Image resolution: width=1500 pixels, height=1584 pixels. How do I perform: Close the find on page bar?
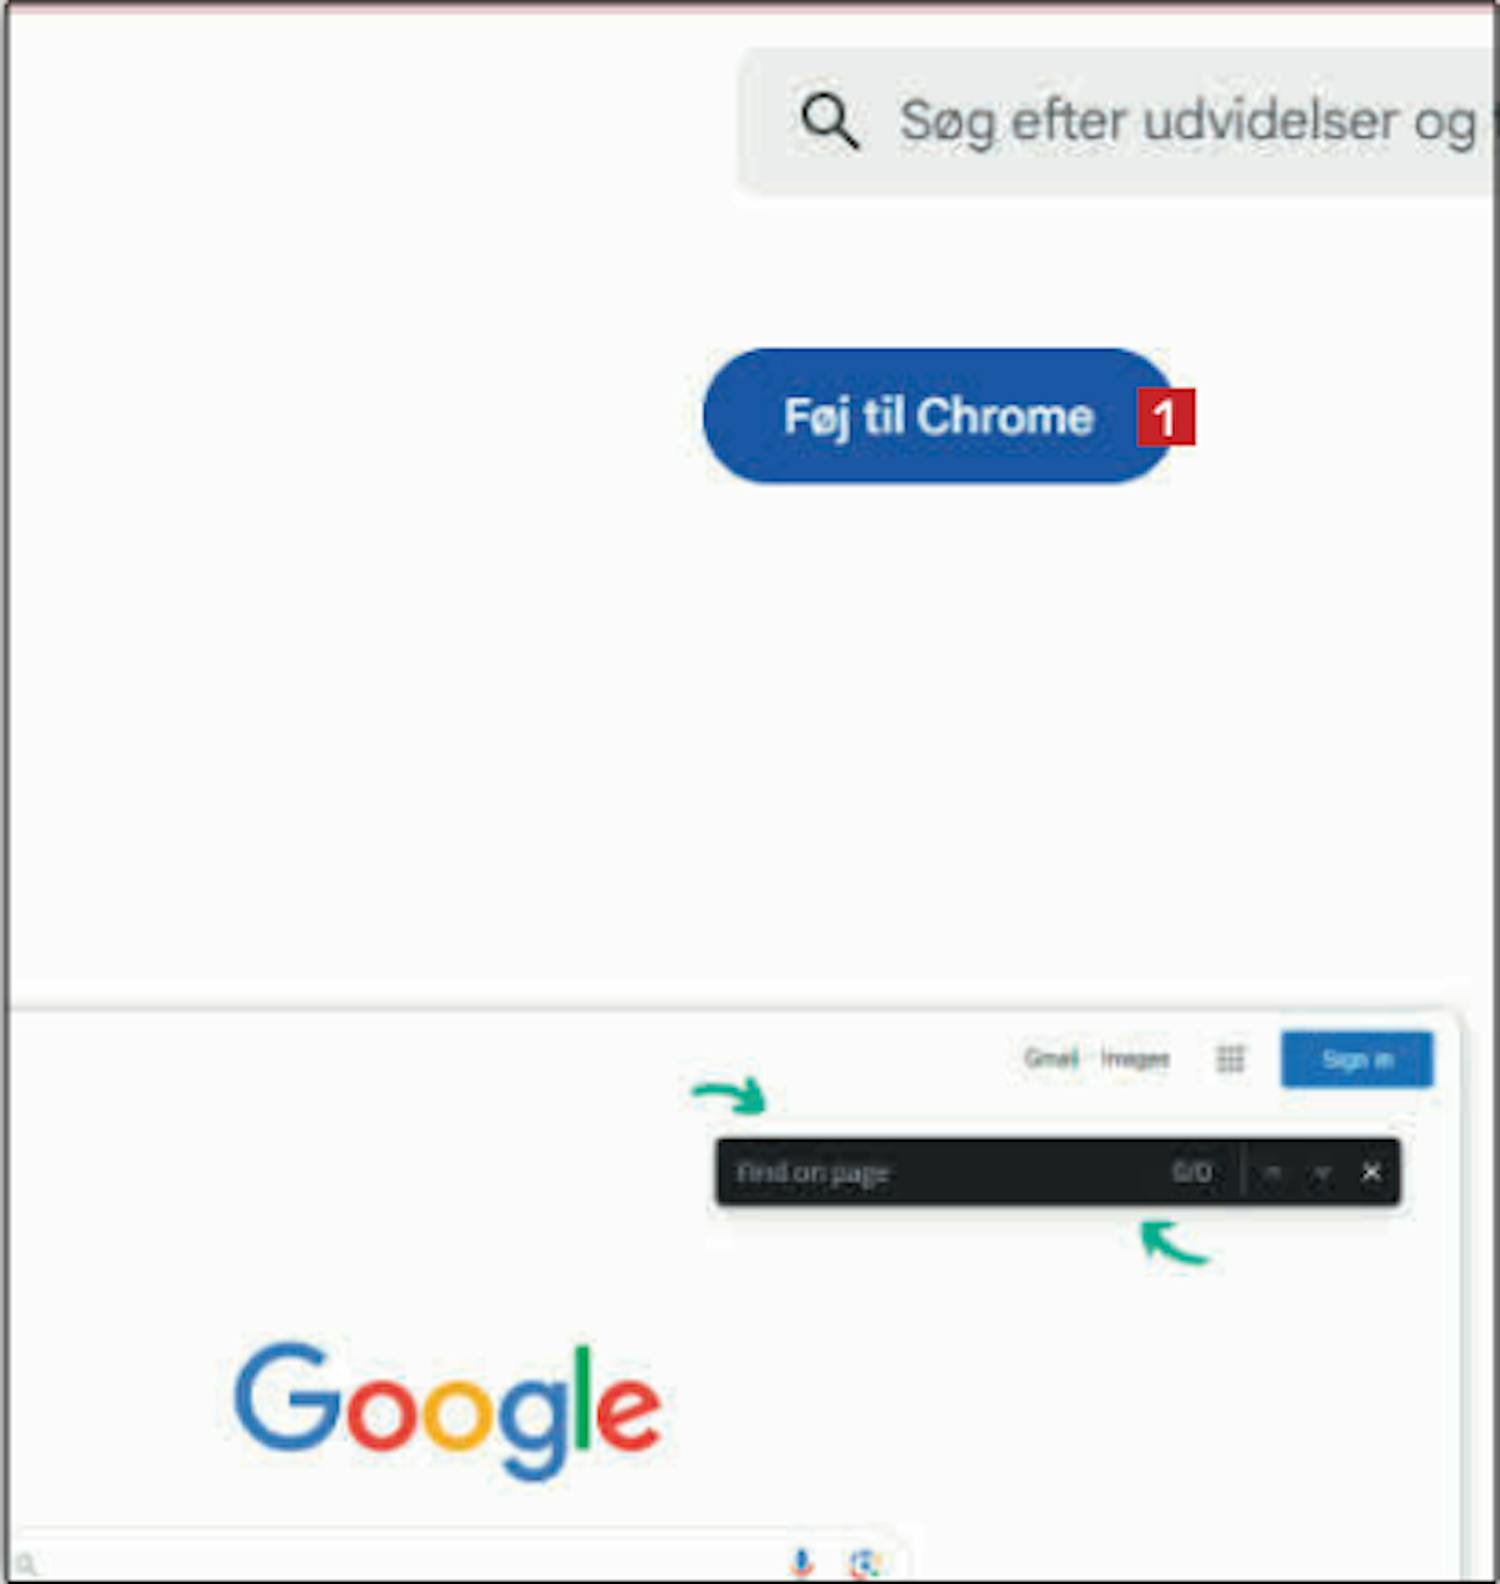[x=1371, y=1172]
